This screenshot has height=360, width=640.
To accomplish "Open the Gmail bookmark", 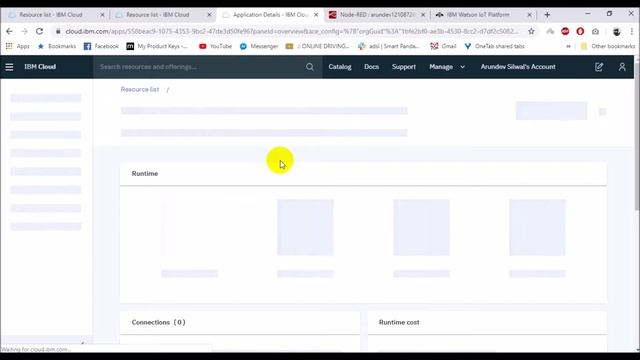I will coord(443,46).
